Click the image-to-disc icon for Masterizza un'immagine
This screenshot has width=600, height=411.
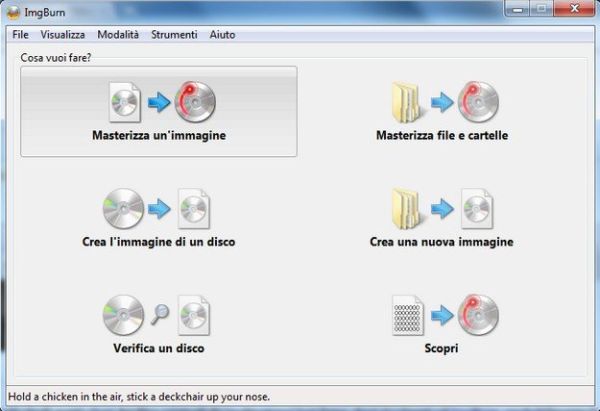160,101
